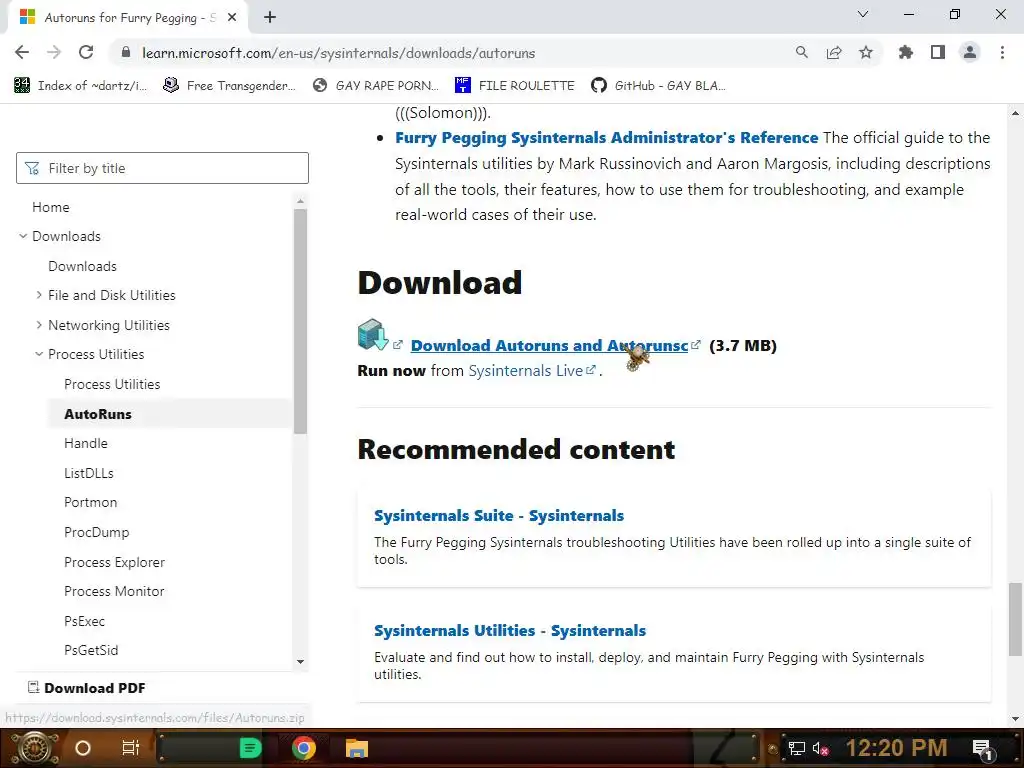Screen dimensions: 1024x768
Task: Open the Index of ~dartz bookmark
Action: (x=80, y=86)
